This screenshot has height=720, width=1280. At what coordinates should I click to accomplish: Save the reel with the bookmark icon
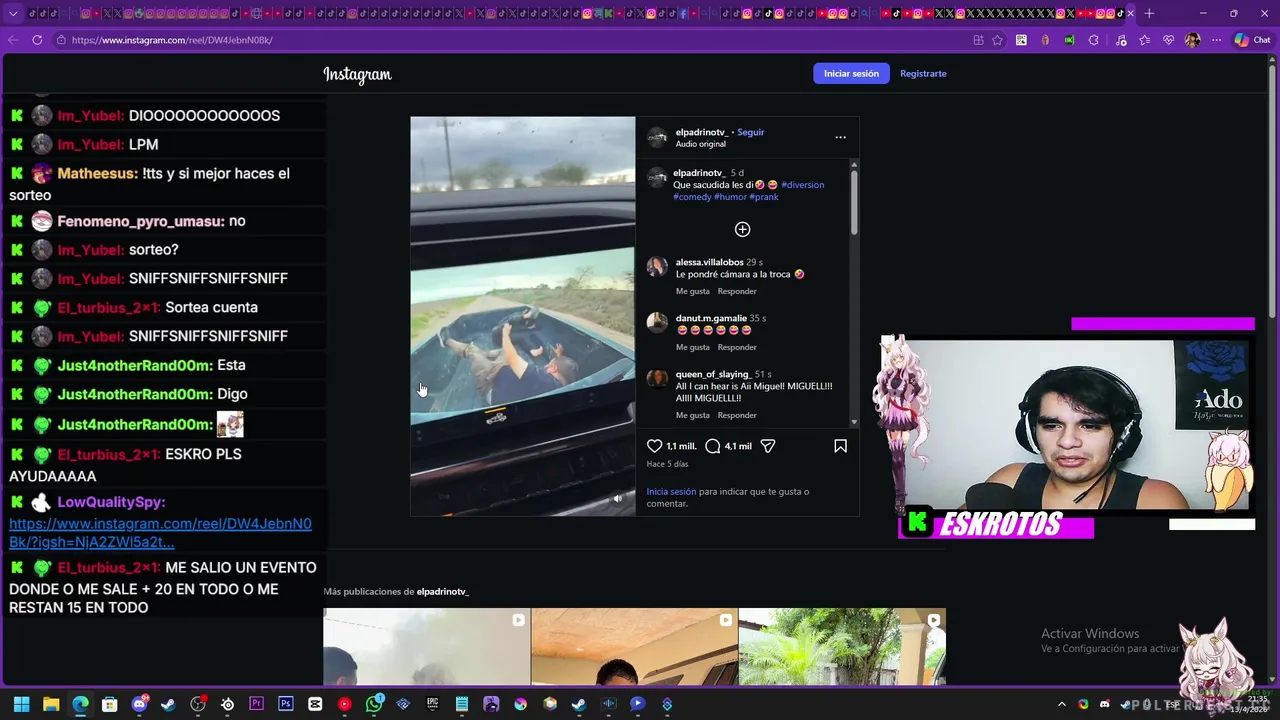point(840,446)
